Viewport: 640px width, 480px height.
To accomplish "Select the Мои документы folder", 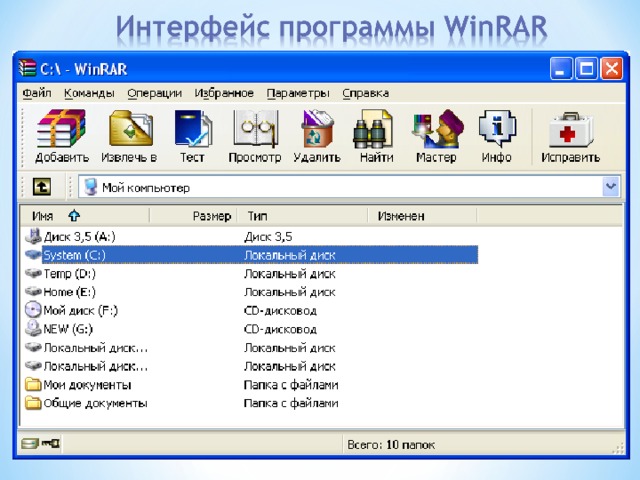I will pos(86,385).
